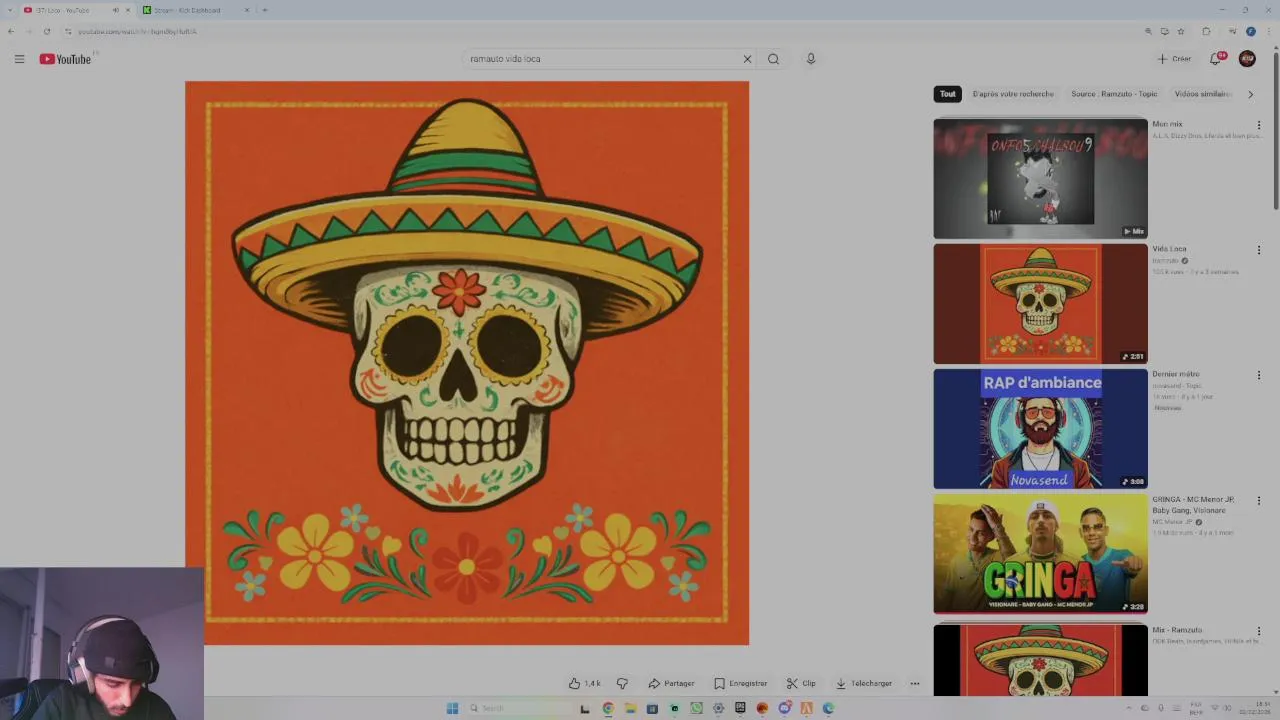Select the Vidéos similaires chip
1280x720 pixels.
(1203, 94)
